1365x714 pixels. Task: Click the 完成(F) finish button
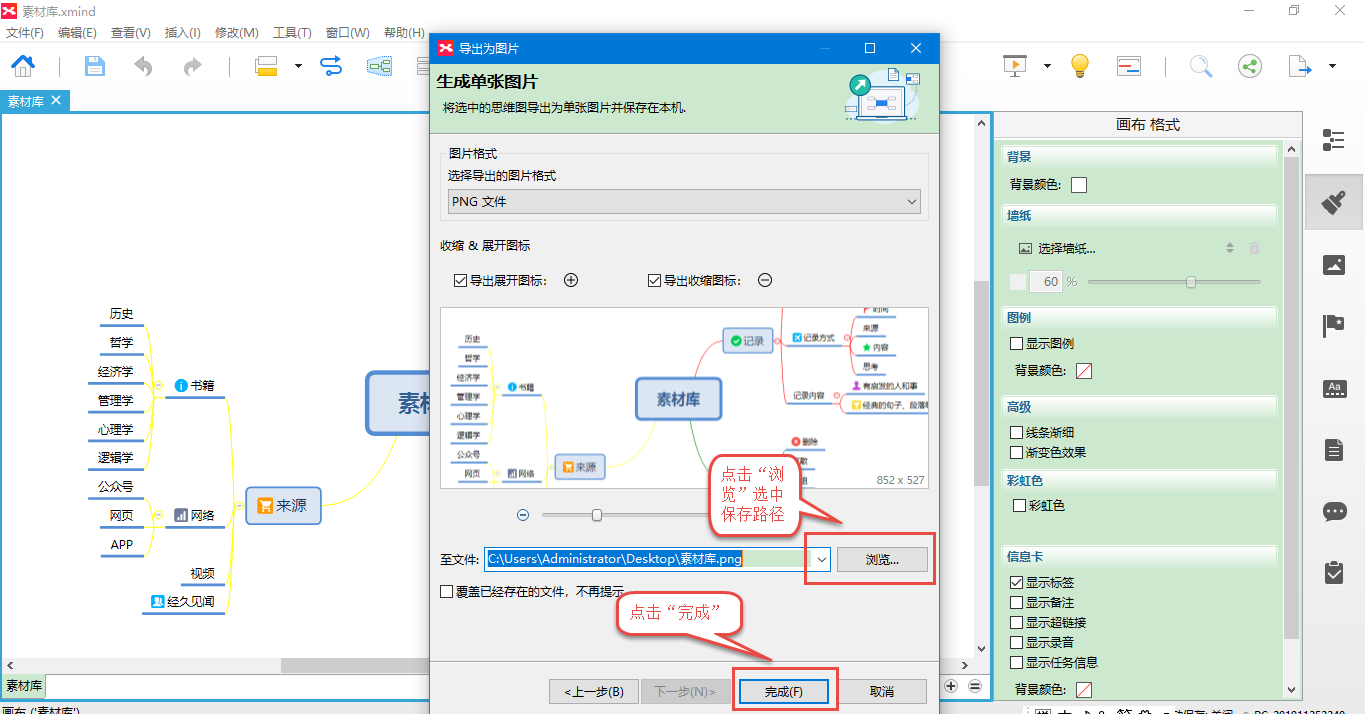tap(783, 691)
